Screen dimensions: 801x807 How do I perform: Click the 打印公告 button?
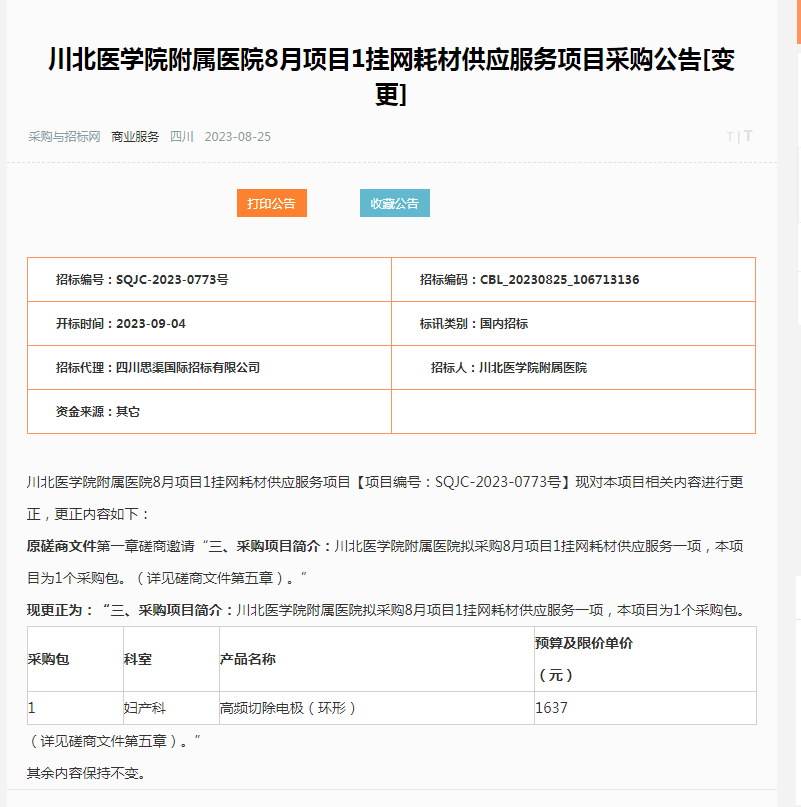pyautogui.click(x=272, y=203)
